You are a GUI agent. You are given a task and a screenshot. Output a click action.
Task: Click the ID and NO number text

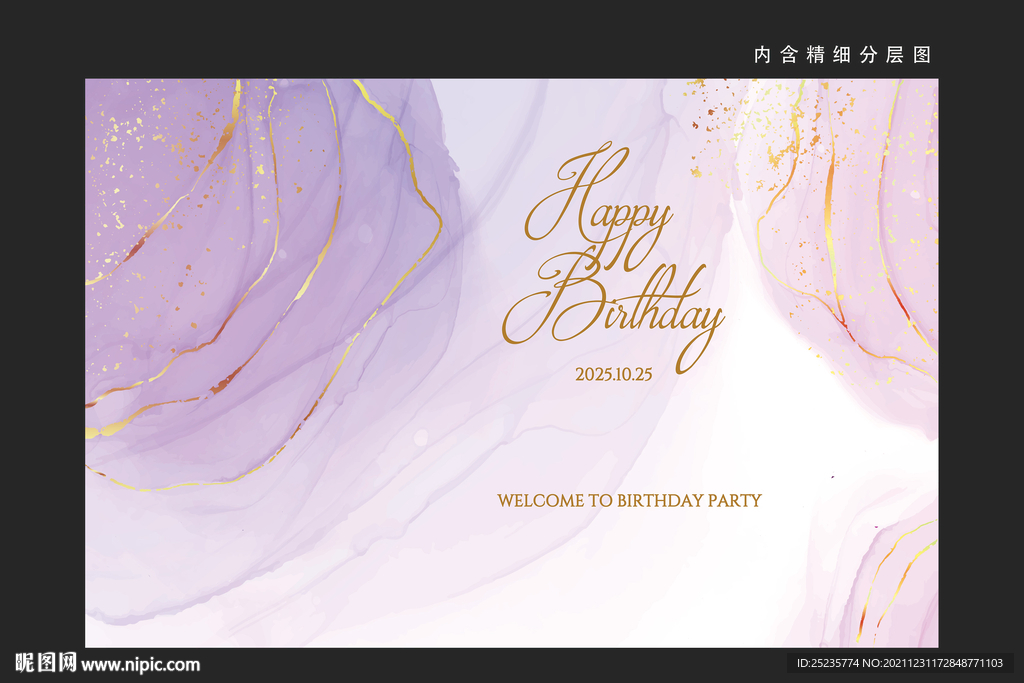[x=899, y=663]
